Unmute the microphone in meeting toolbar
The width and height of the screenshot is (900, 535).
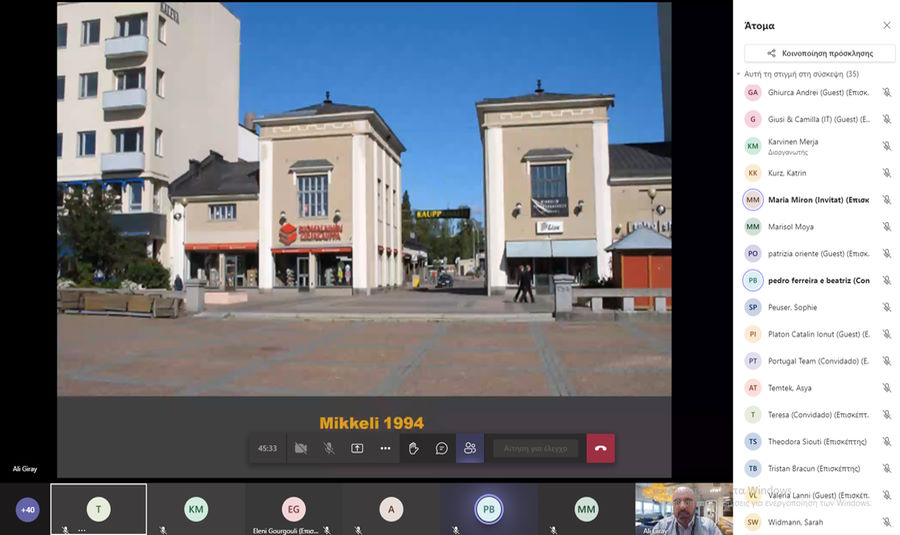click(x=328, y=448)
